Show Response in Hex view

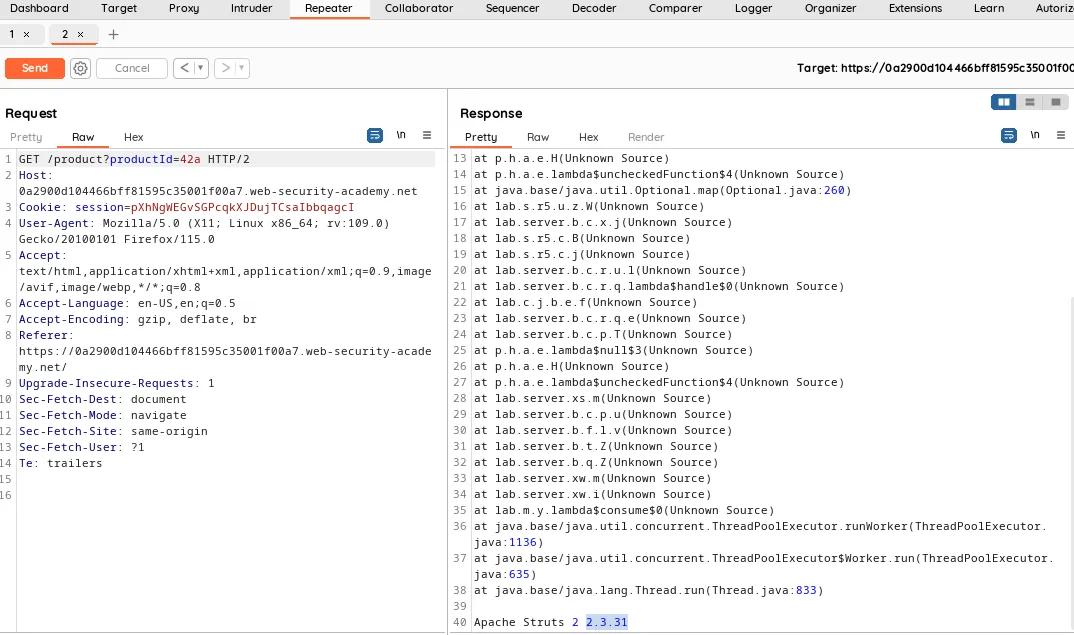[588, 137]
